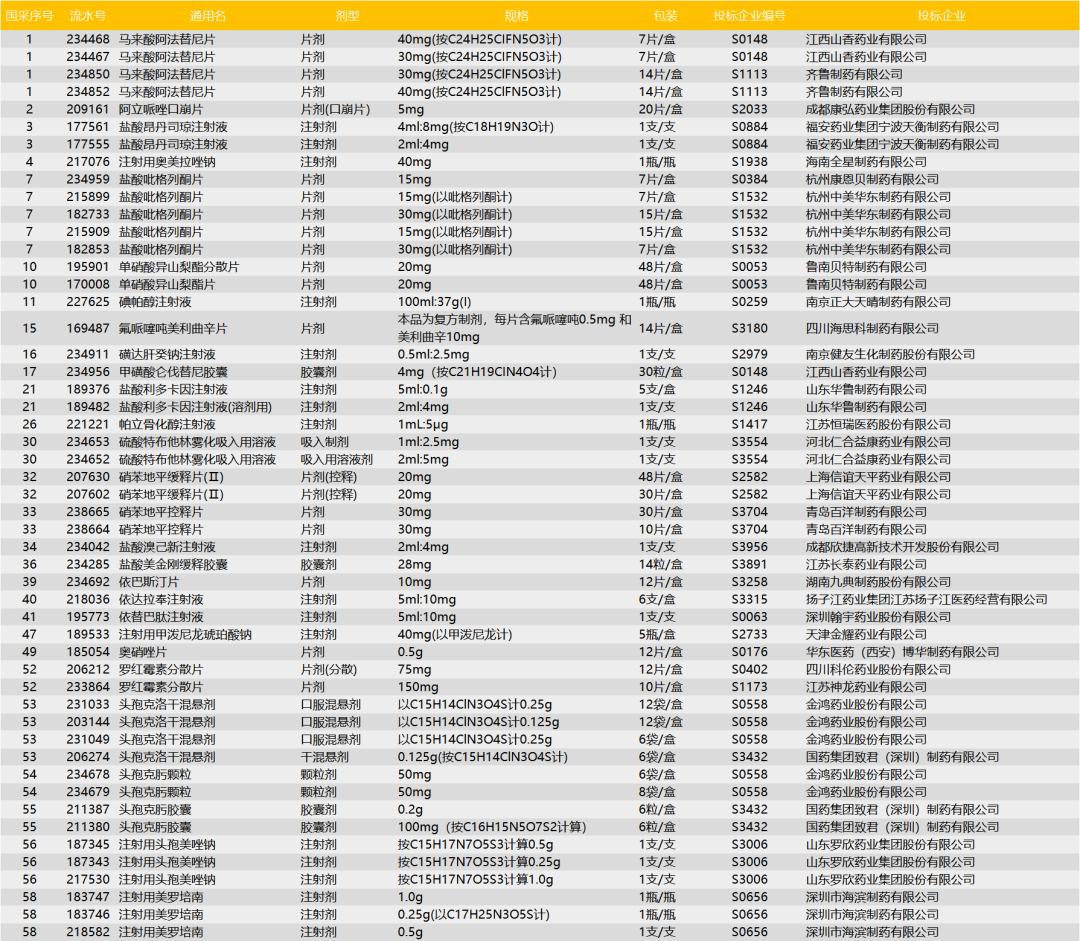Click company 成都欣捷高新技术开发股份有限公司
Viewport: 1080px width, 941px height.
(902, 547)
